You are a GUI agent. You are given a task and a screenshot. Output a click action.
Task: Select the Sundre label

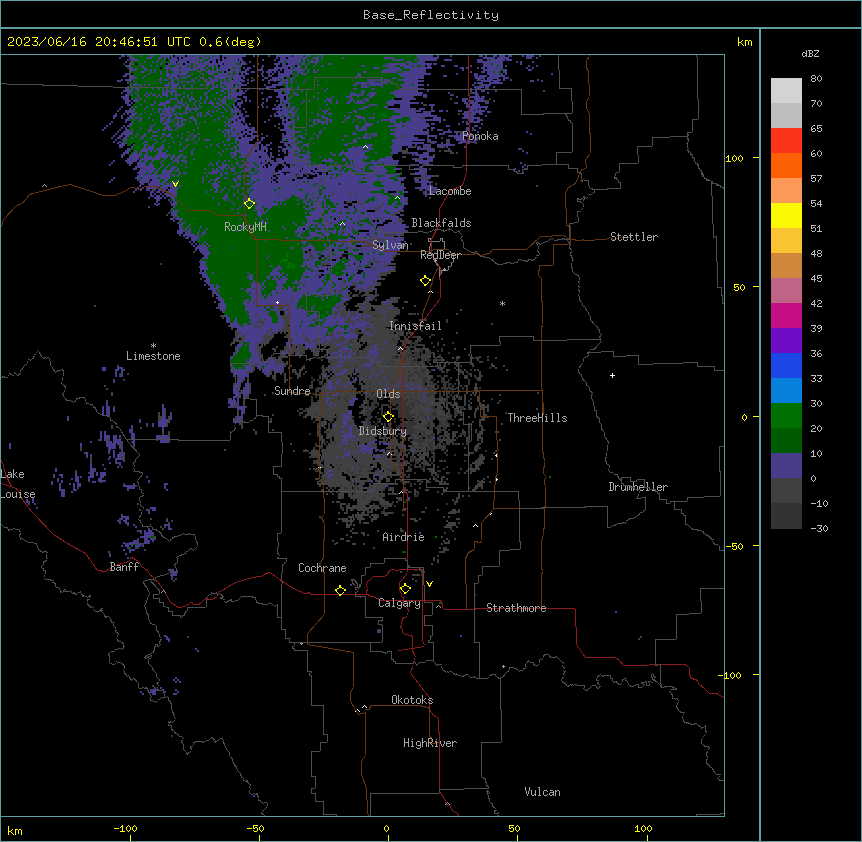pos(292,391)
